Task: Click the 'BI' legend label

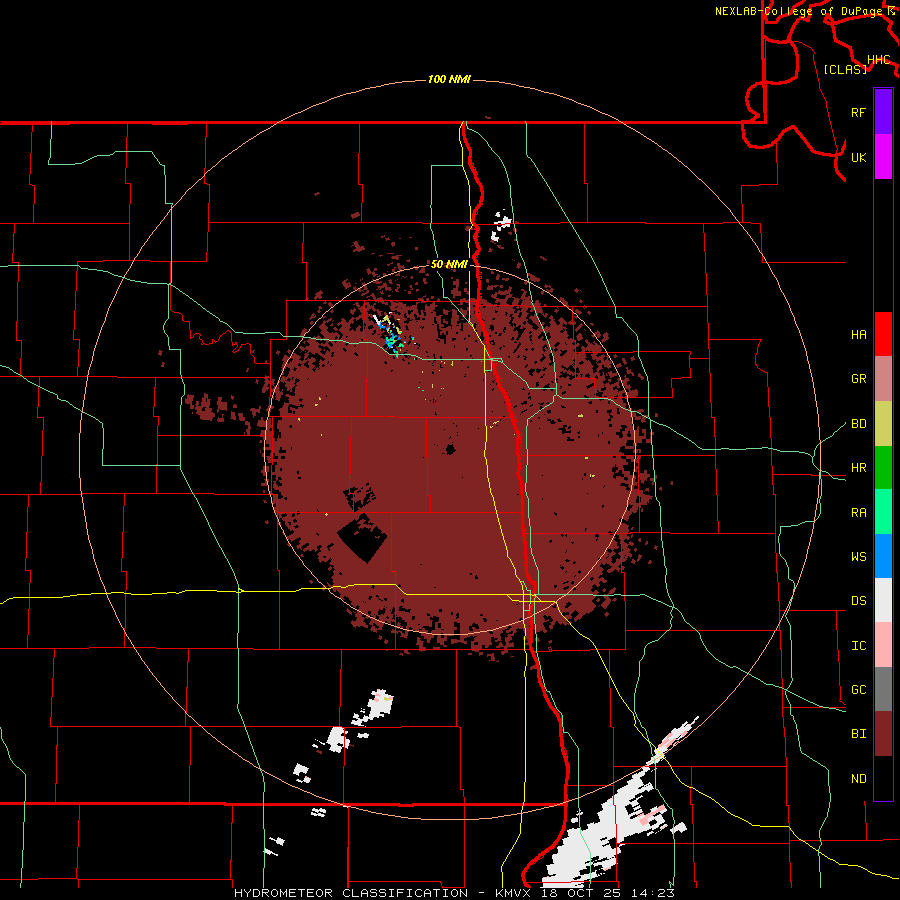Action: coord(858,734)
